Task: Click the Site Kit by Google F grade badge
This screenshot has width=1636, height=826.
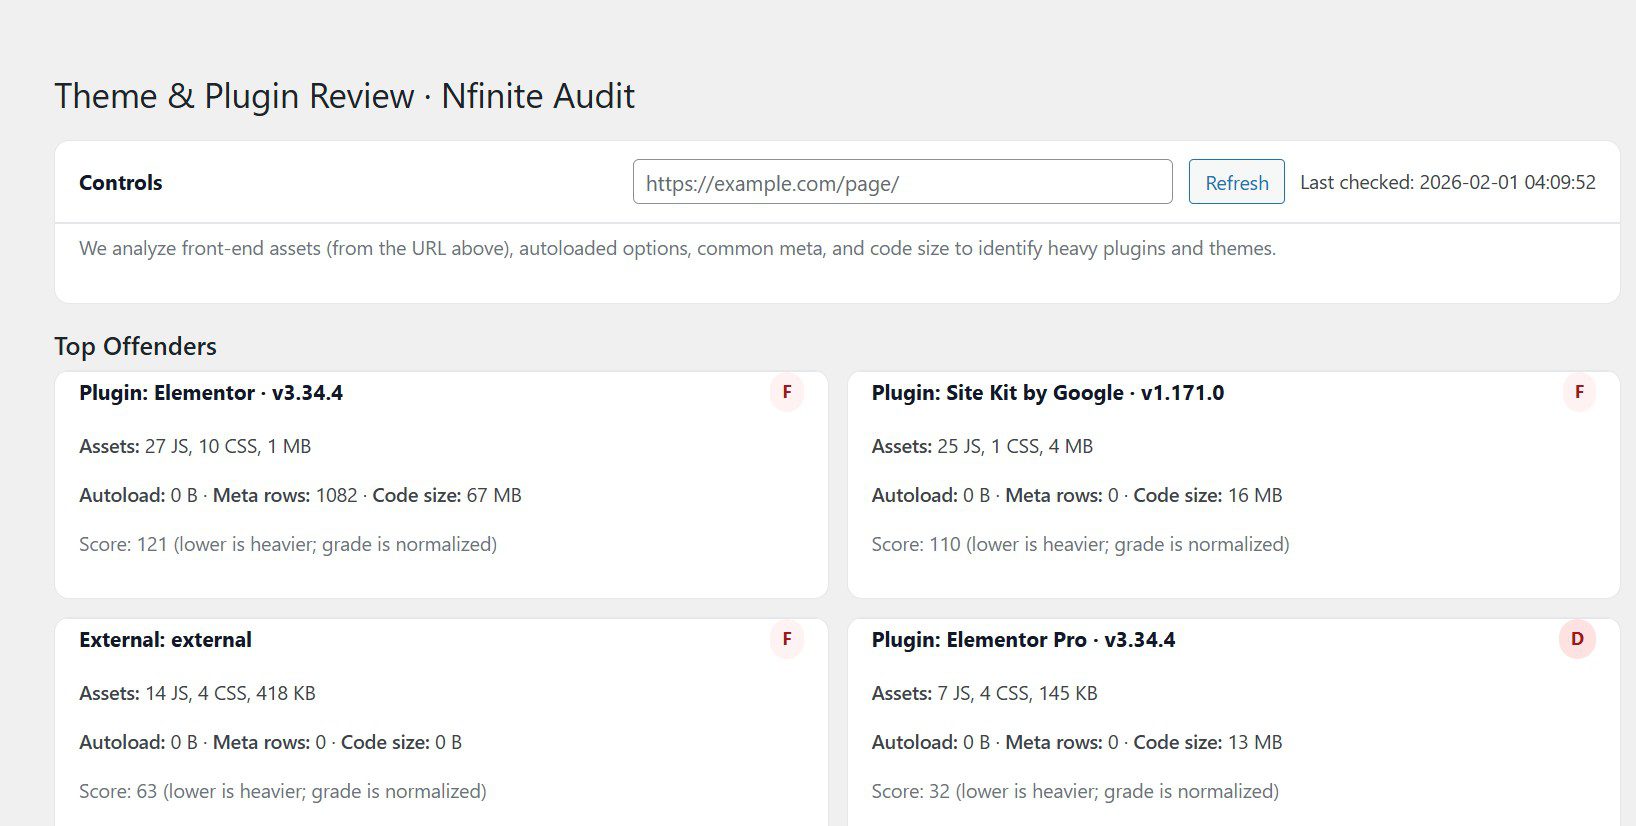Action: (x=1579, y=392)
